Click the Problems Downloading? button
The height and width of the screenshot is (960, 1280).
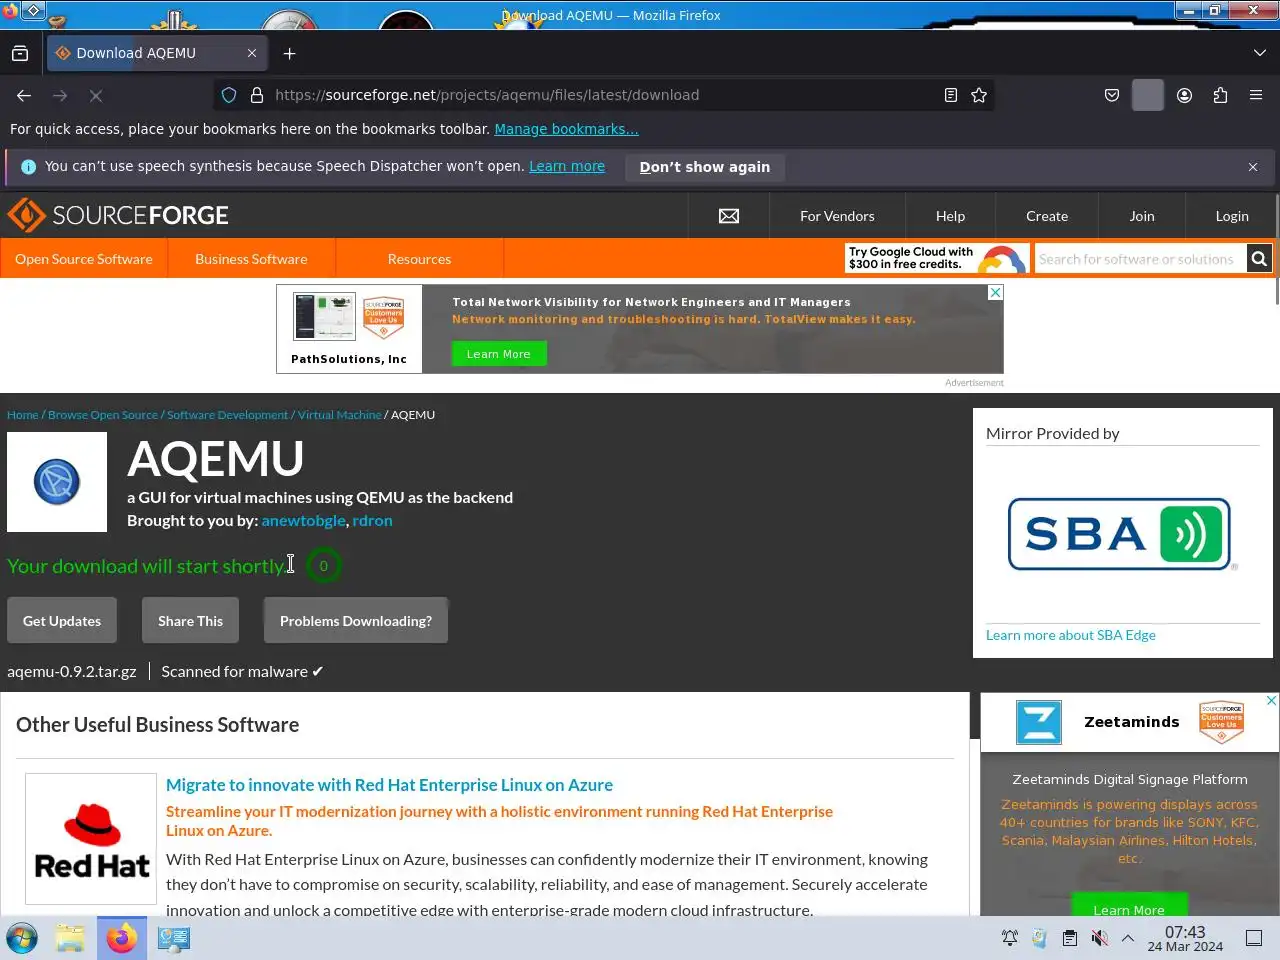pos(356,621)
